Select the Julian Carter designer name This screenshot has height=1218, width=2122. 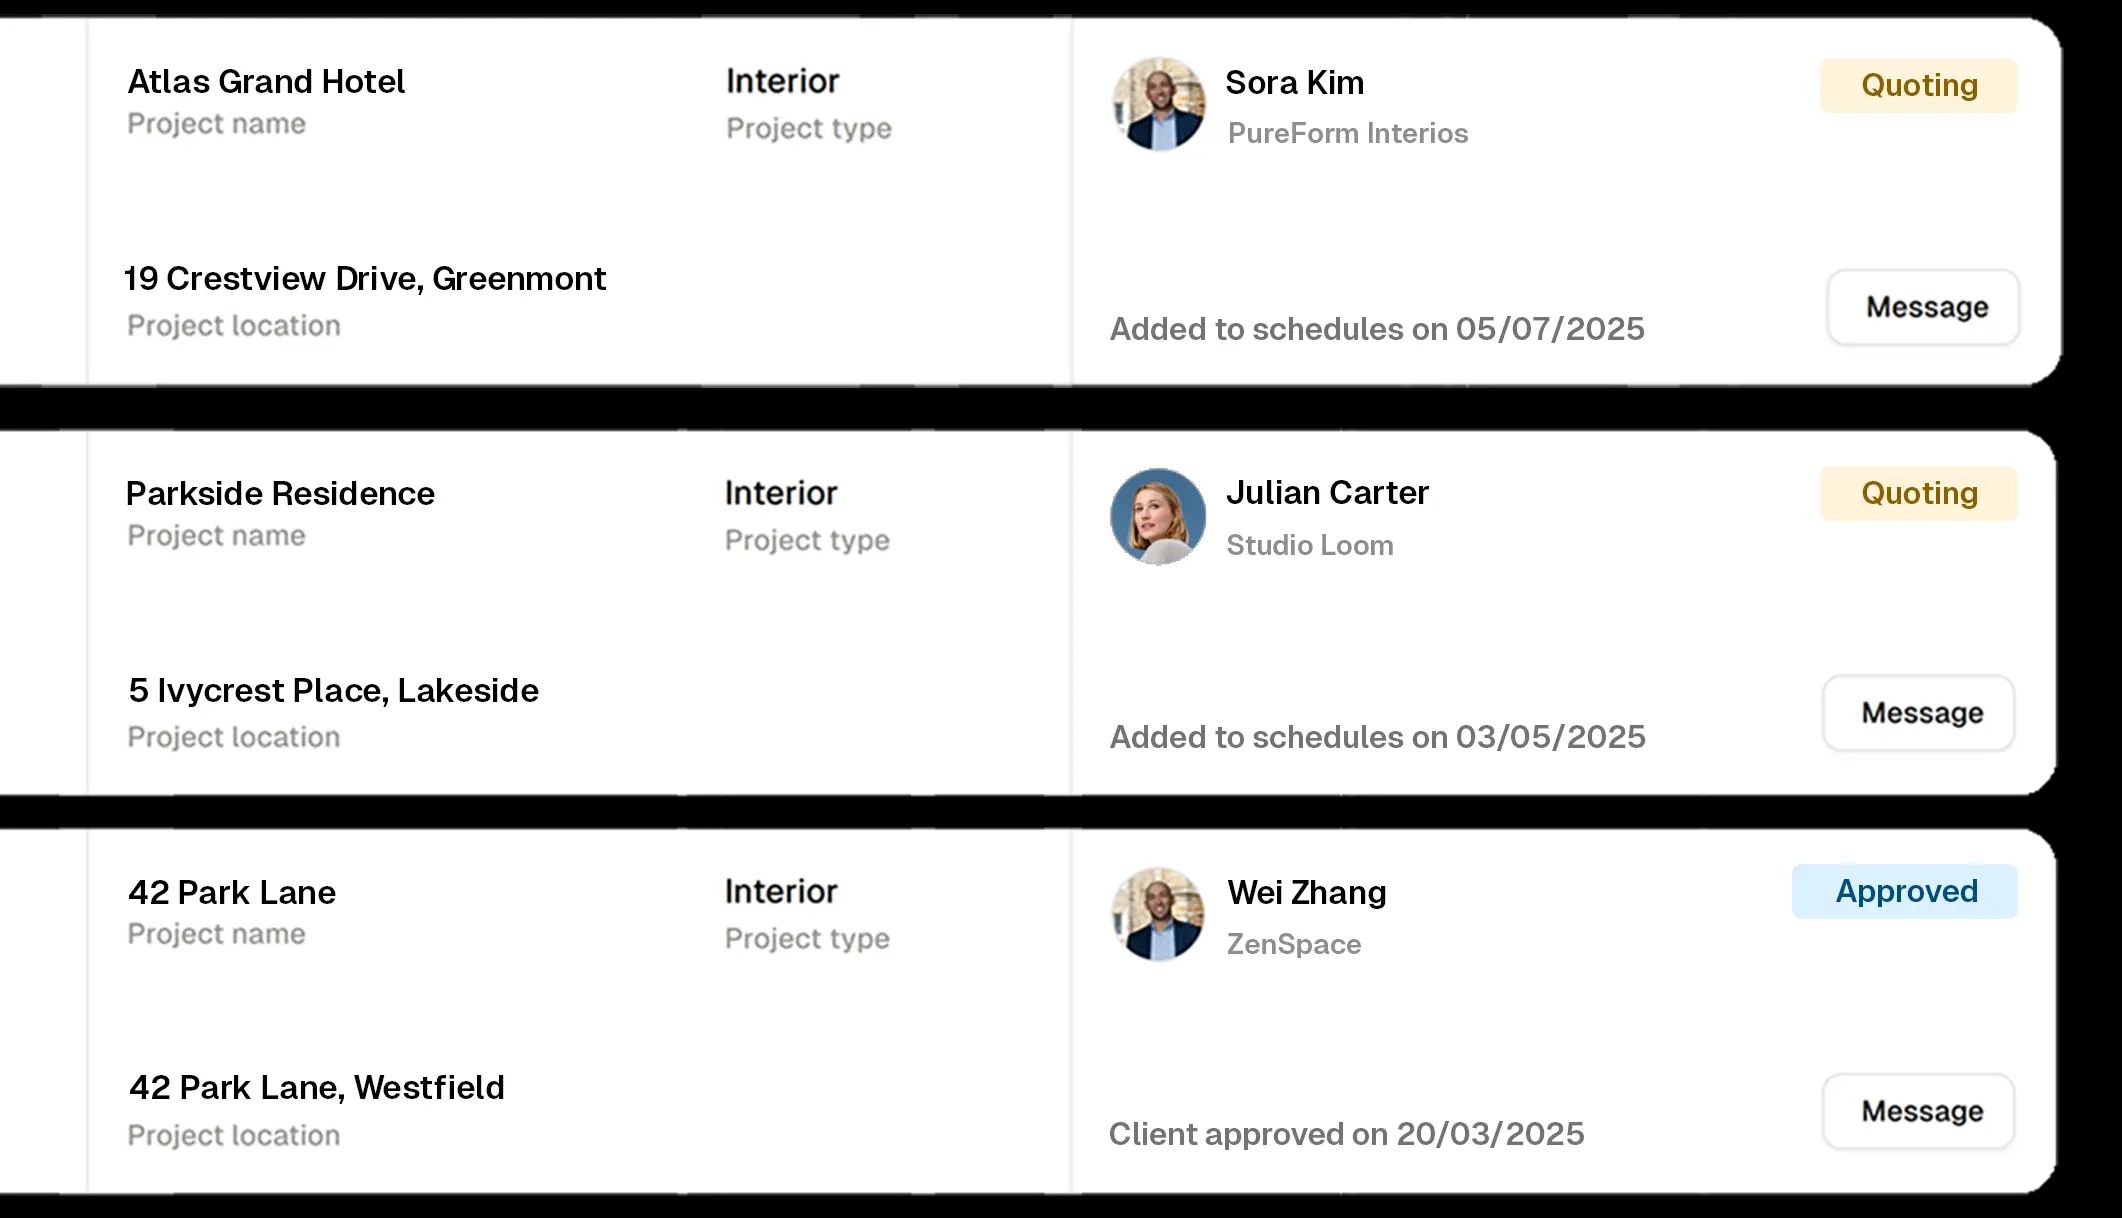1328,492
